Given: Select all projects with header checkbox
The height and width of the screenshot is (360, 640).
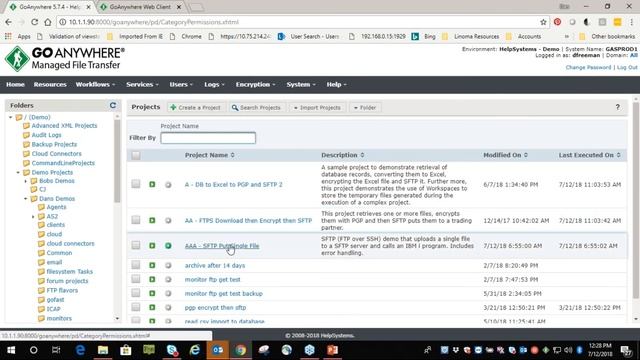Looking at the screenshot, I should [x=136, y=155].
